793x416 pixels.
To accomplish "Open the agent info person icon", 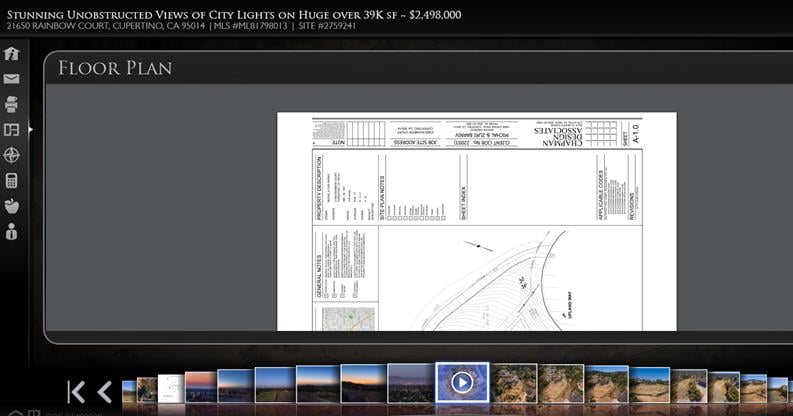I will 12,231.
